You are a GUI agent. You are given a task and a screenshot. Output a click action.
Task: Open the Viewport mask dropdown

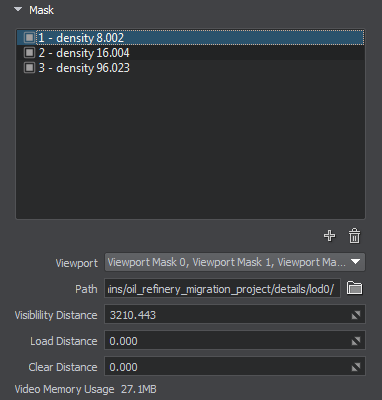point(235,262)
